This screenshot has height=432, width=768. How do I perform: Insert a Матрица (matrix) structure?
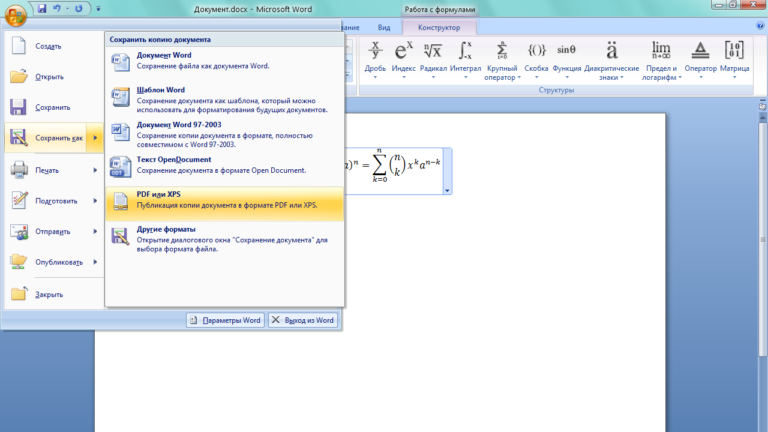[x=734, y=60]
